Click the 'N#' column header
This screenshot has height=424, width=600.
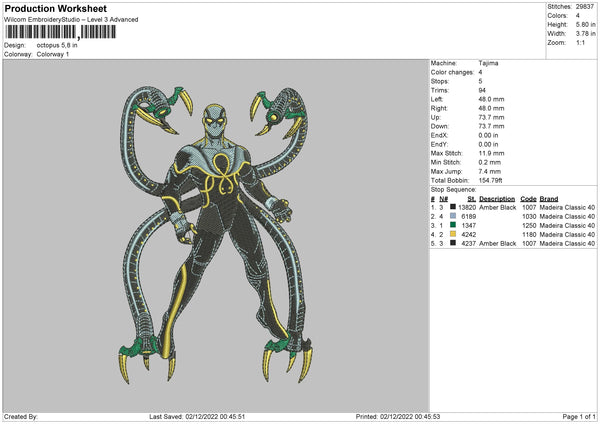click(x=443, y=199)
